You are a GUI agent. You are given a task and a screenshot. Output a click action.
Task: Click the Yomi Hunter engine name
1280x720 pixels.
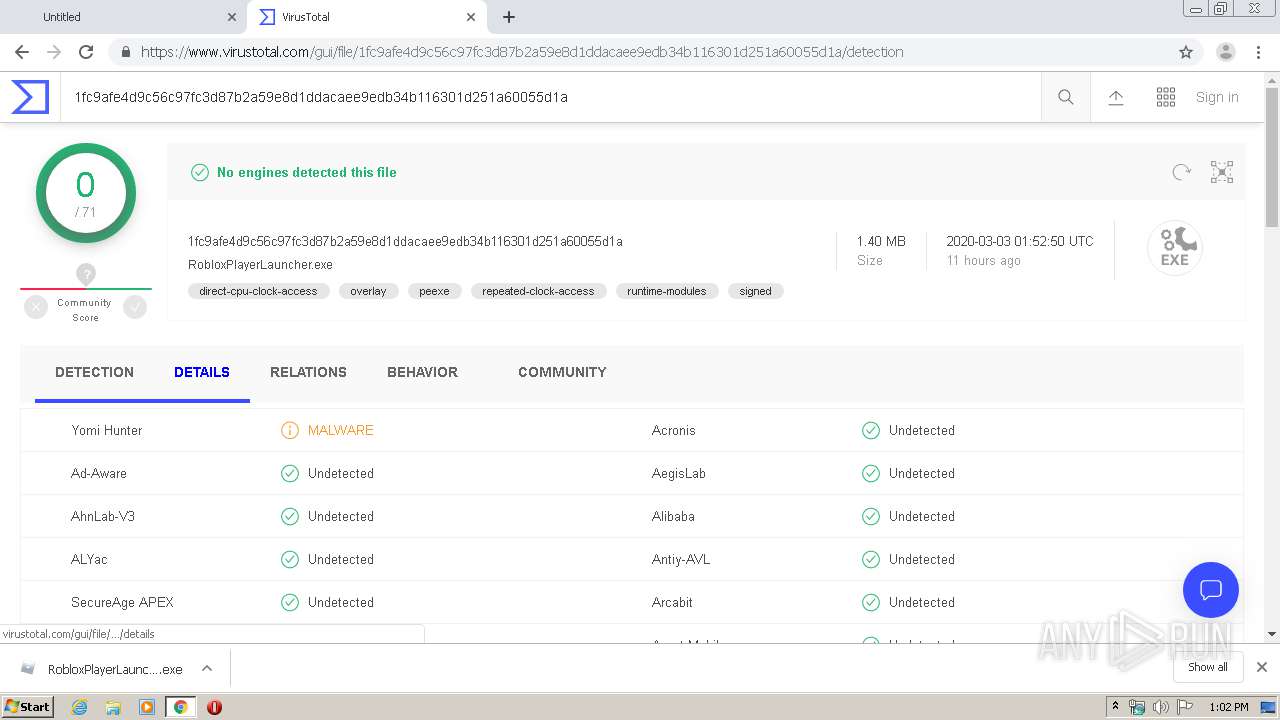coord(107,430)
